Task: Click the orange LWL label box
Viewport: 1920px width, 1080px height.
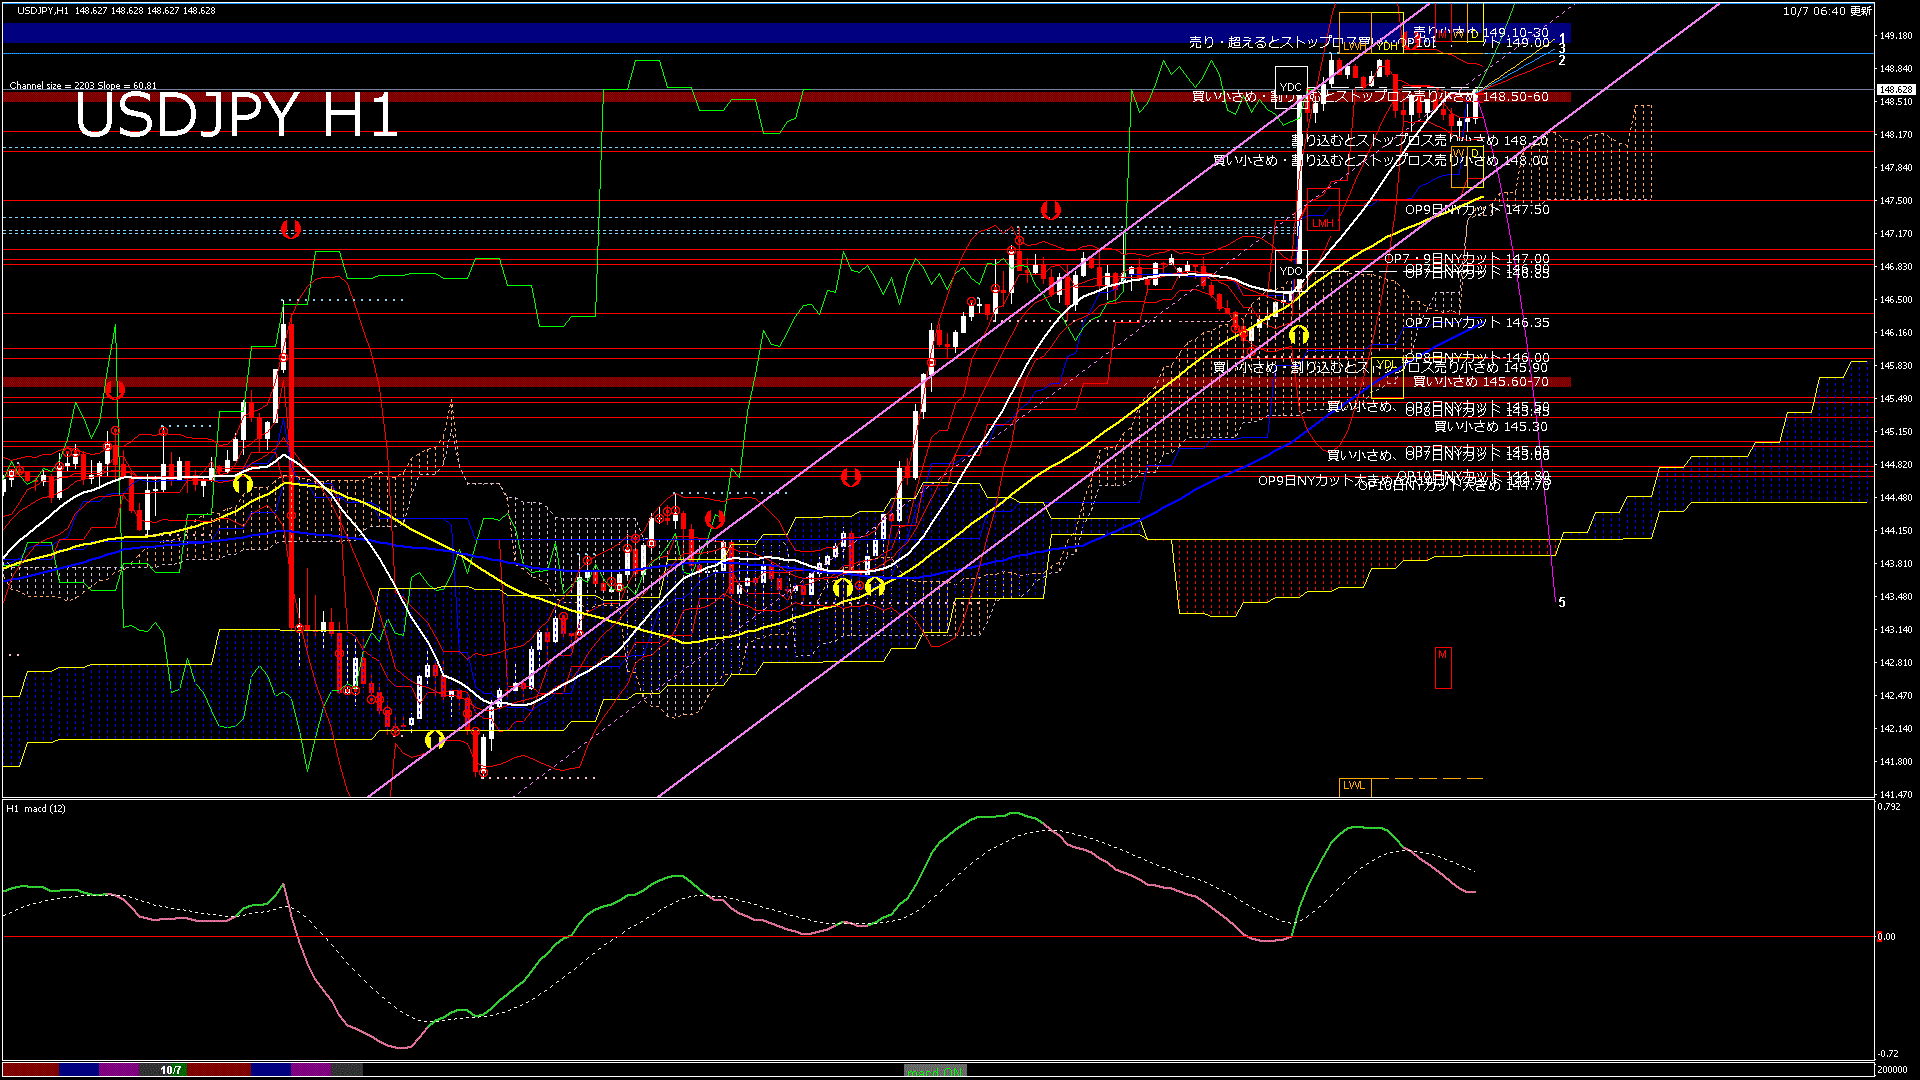Action: 1354,786
